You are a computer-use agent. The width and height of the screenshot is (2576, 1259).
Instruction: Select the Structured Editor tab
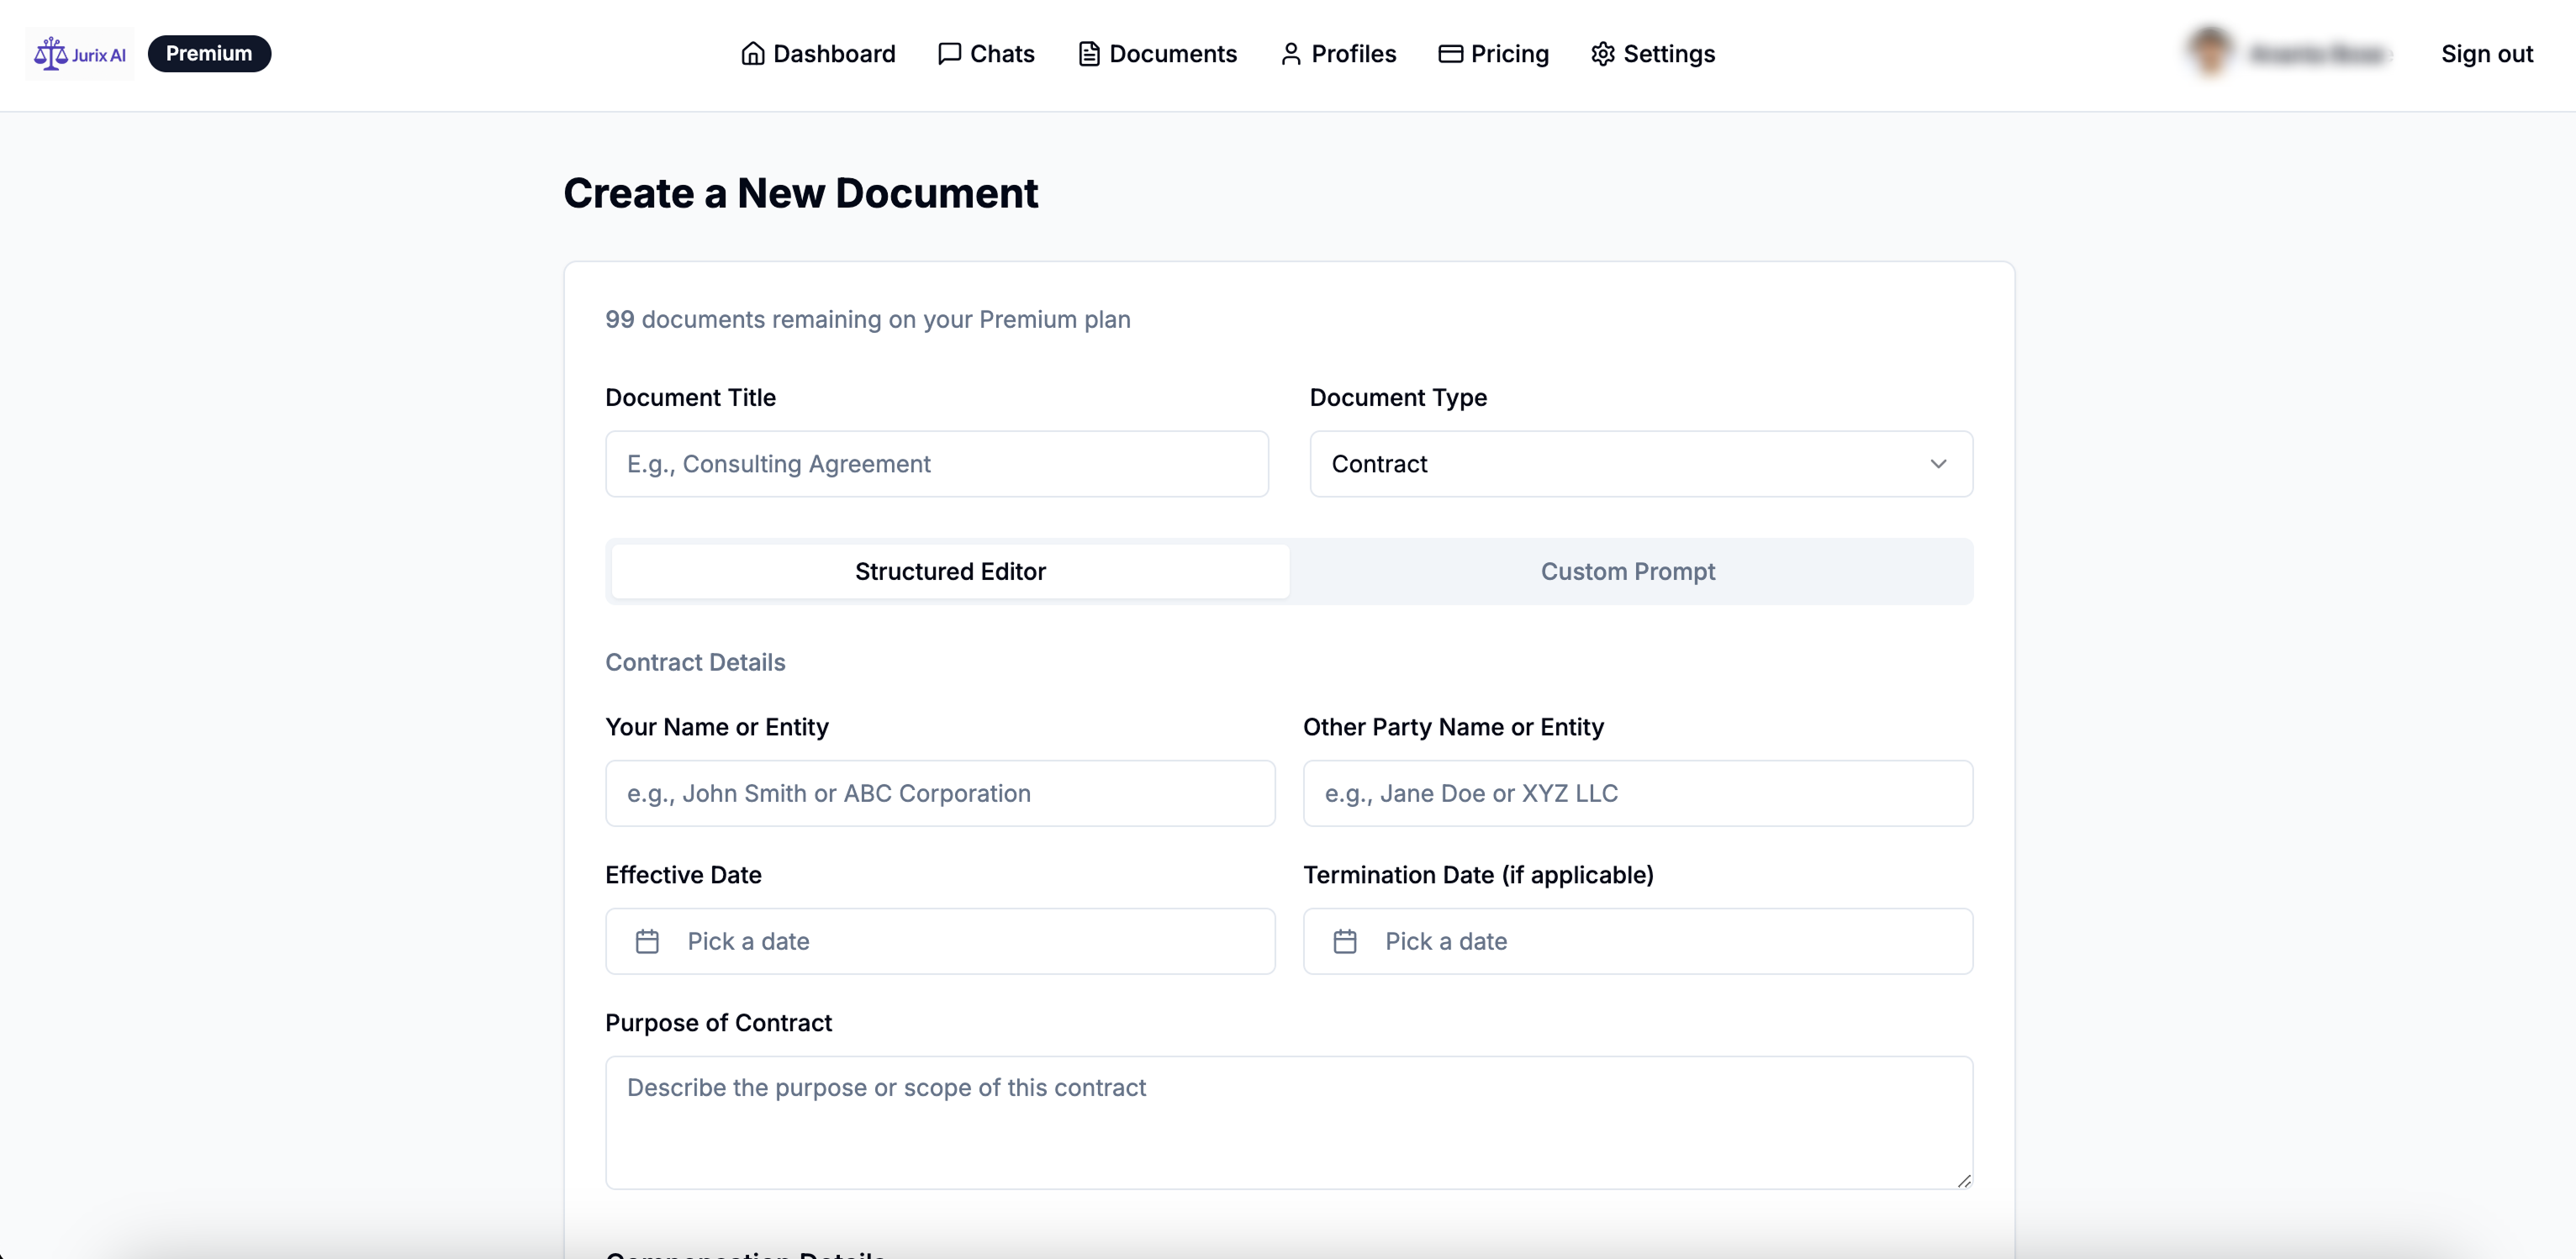click(x=949, y=571)
